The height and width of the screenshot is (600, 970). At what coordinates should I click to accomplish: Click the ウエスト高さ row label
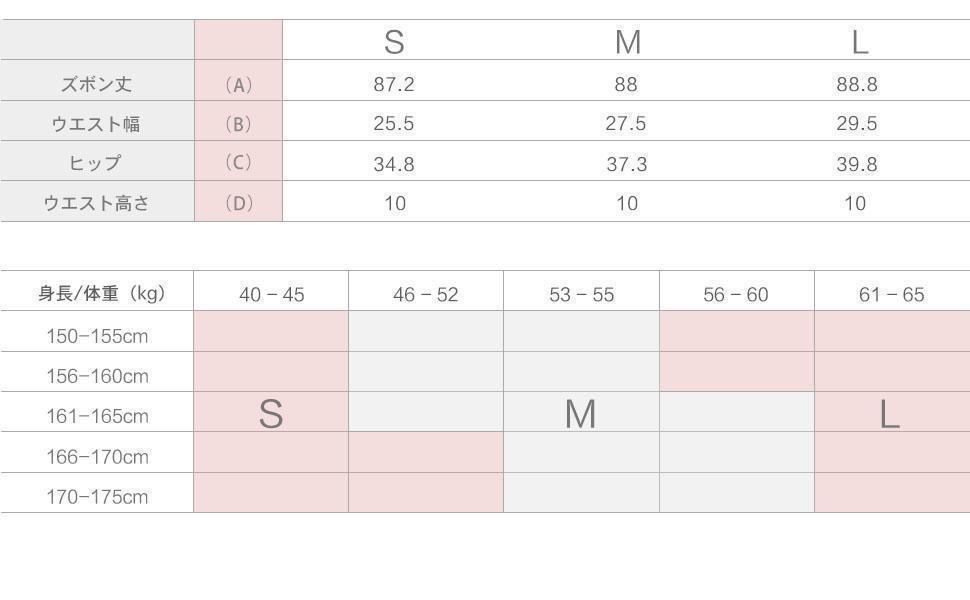pos(97,203)
